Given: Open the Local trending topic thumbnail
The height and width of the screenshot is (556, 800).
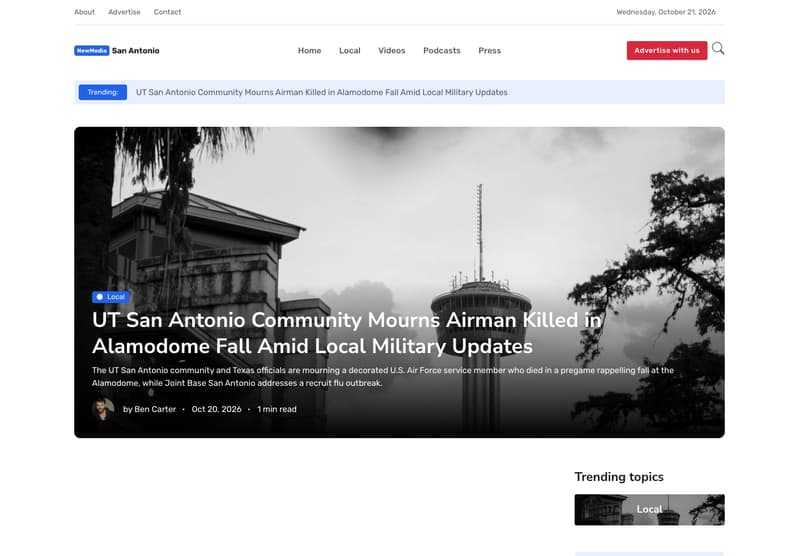Looking at the screenshot, I should click(x=649, y=510).
